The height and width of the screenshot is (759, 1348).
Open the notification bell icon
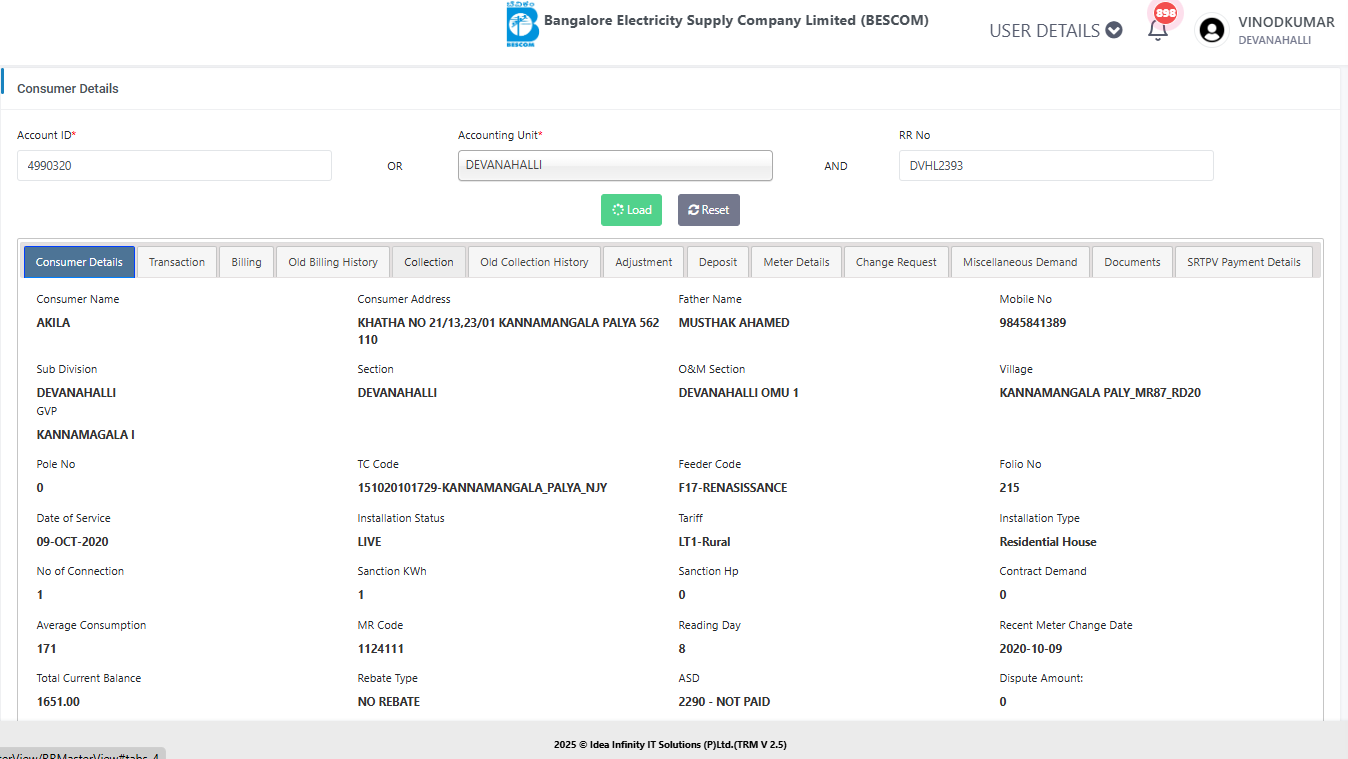[1158, 29]
